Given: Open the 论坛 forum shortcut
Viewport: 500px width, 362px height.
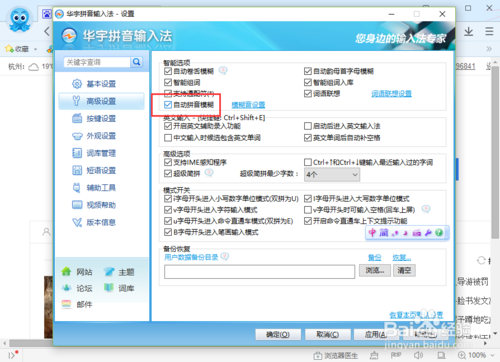Looking at the screenshot, I should coord(77,288).
